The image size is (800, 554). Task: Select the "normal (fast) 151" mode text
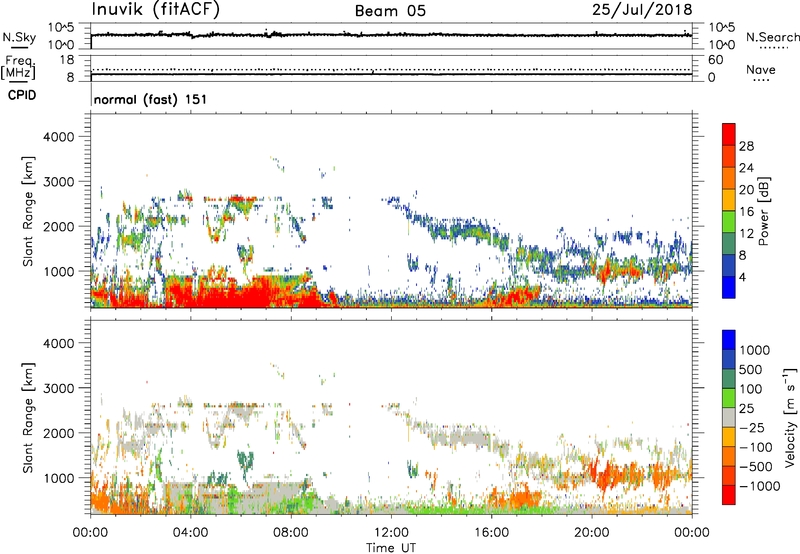click(151, 99)
